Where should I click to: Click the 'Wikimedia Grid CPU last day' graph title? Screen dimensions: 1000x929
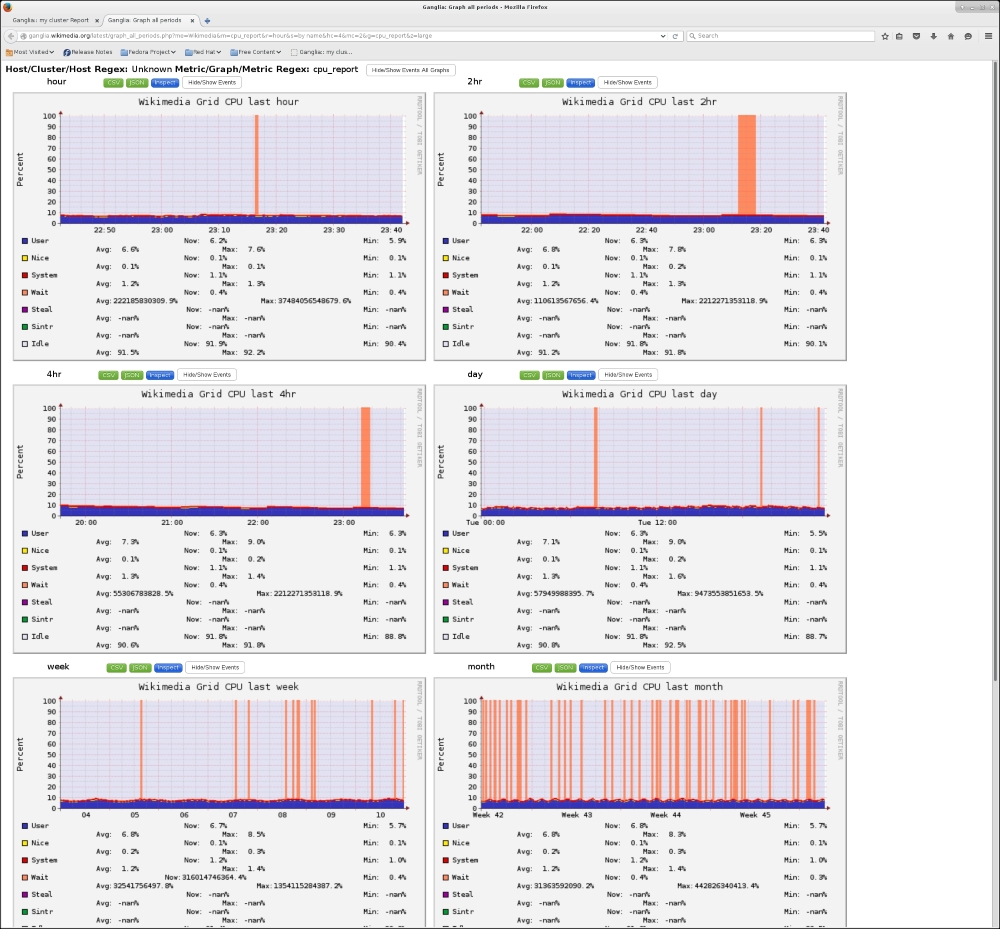[x=640, y=394]
